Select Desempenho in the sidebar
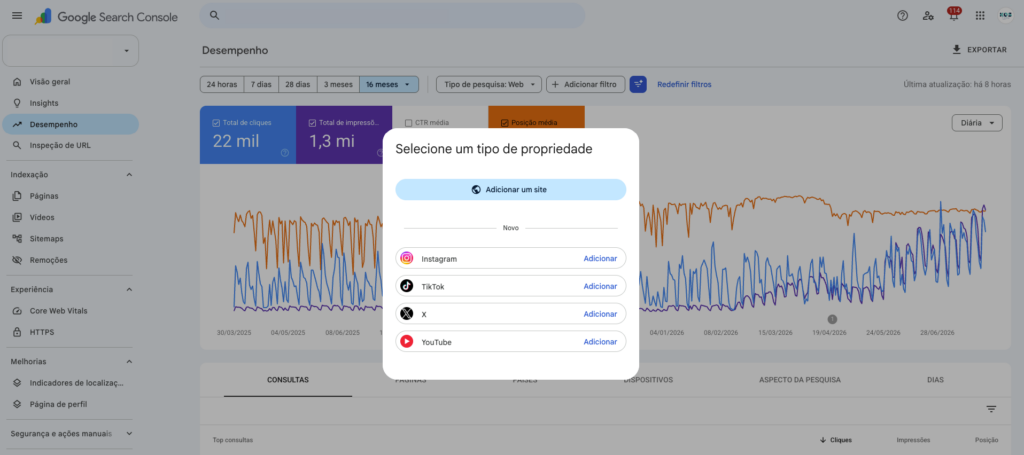This screenshot has width=1024, height=455. coord(71,124)
